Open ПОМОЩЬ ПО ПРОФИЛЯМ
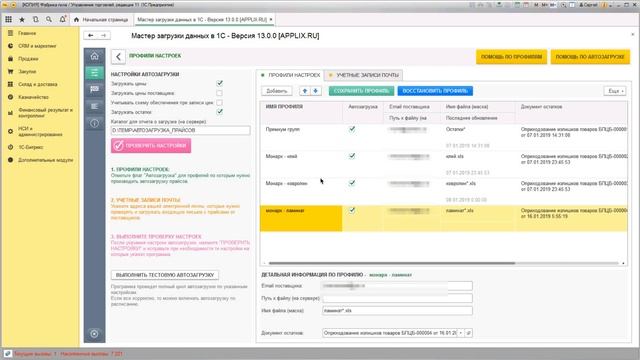This screenshot has height=360, width=640. [511, 57]
